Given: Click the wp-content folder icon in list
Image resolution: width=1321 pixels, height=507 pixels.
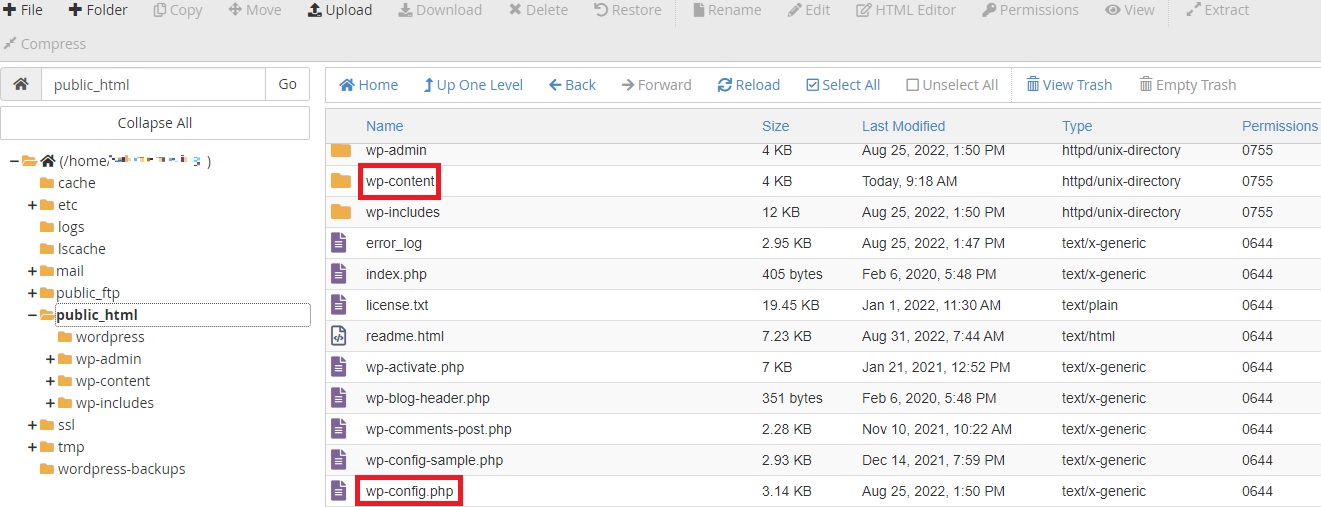Looking at the screenshot, I should (341, 181).
